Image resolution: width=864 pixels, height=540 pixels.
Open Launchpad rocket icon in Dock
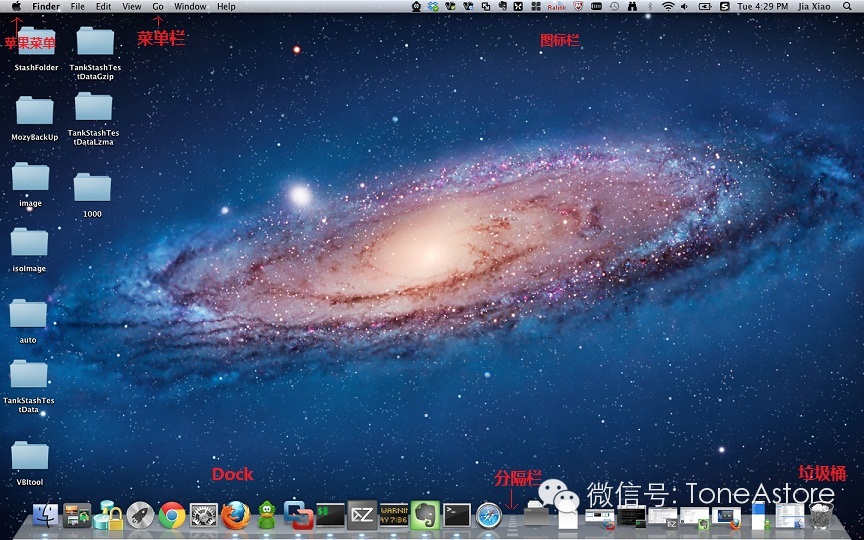point(140,515)
